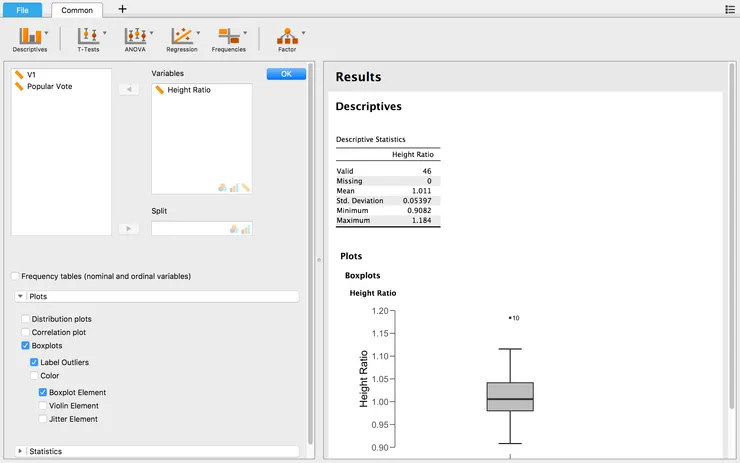Click the scale icon next to Height Ratio
Image resolution: width=740 pixels, height=463 pixels.
pyautogui.click(x=160, y=90)
